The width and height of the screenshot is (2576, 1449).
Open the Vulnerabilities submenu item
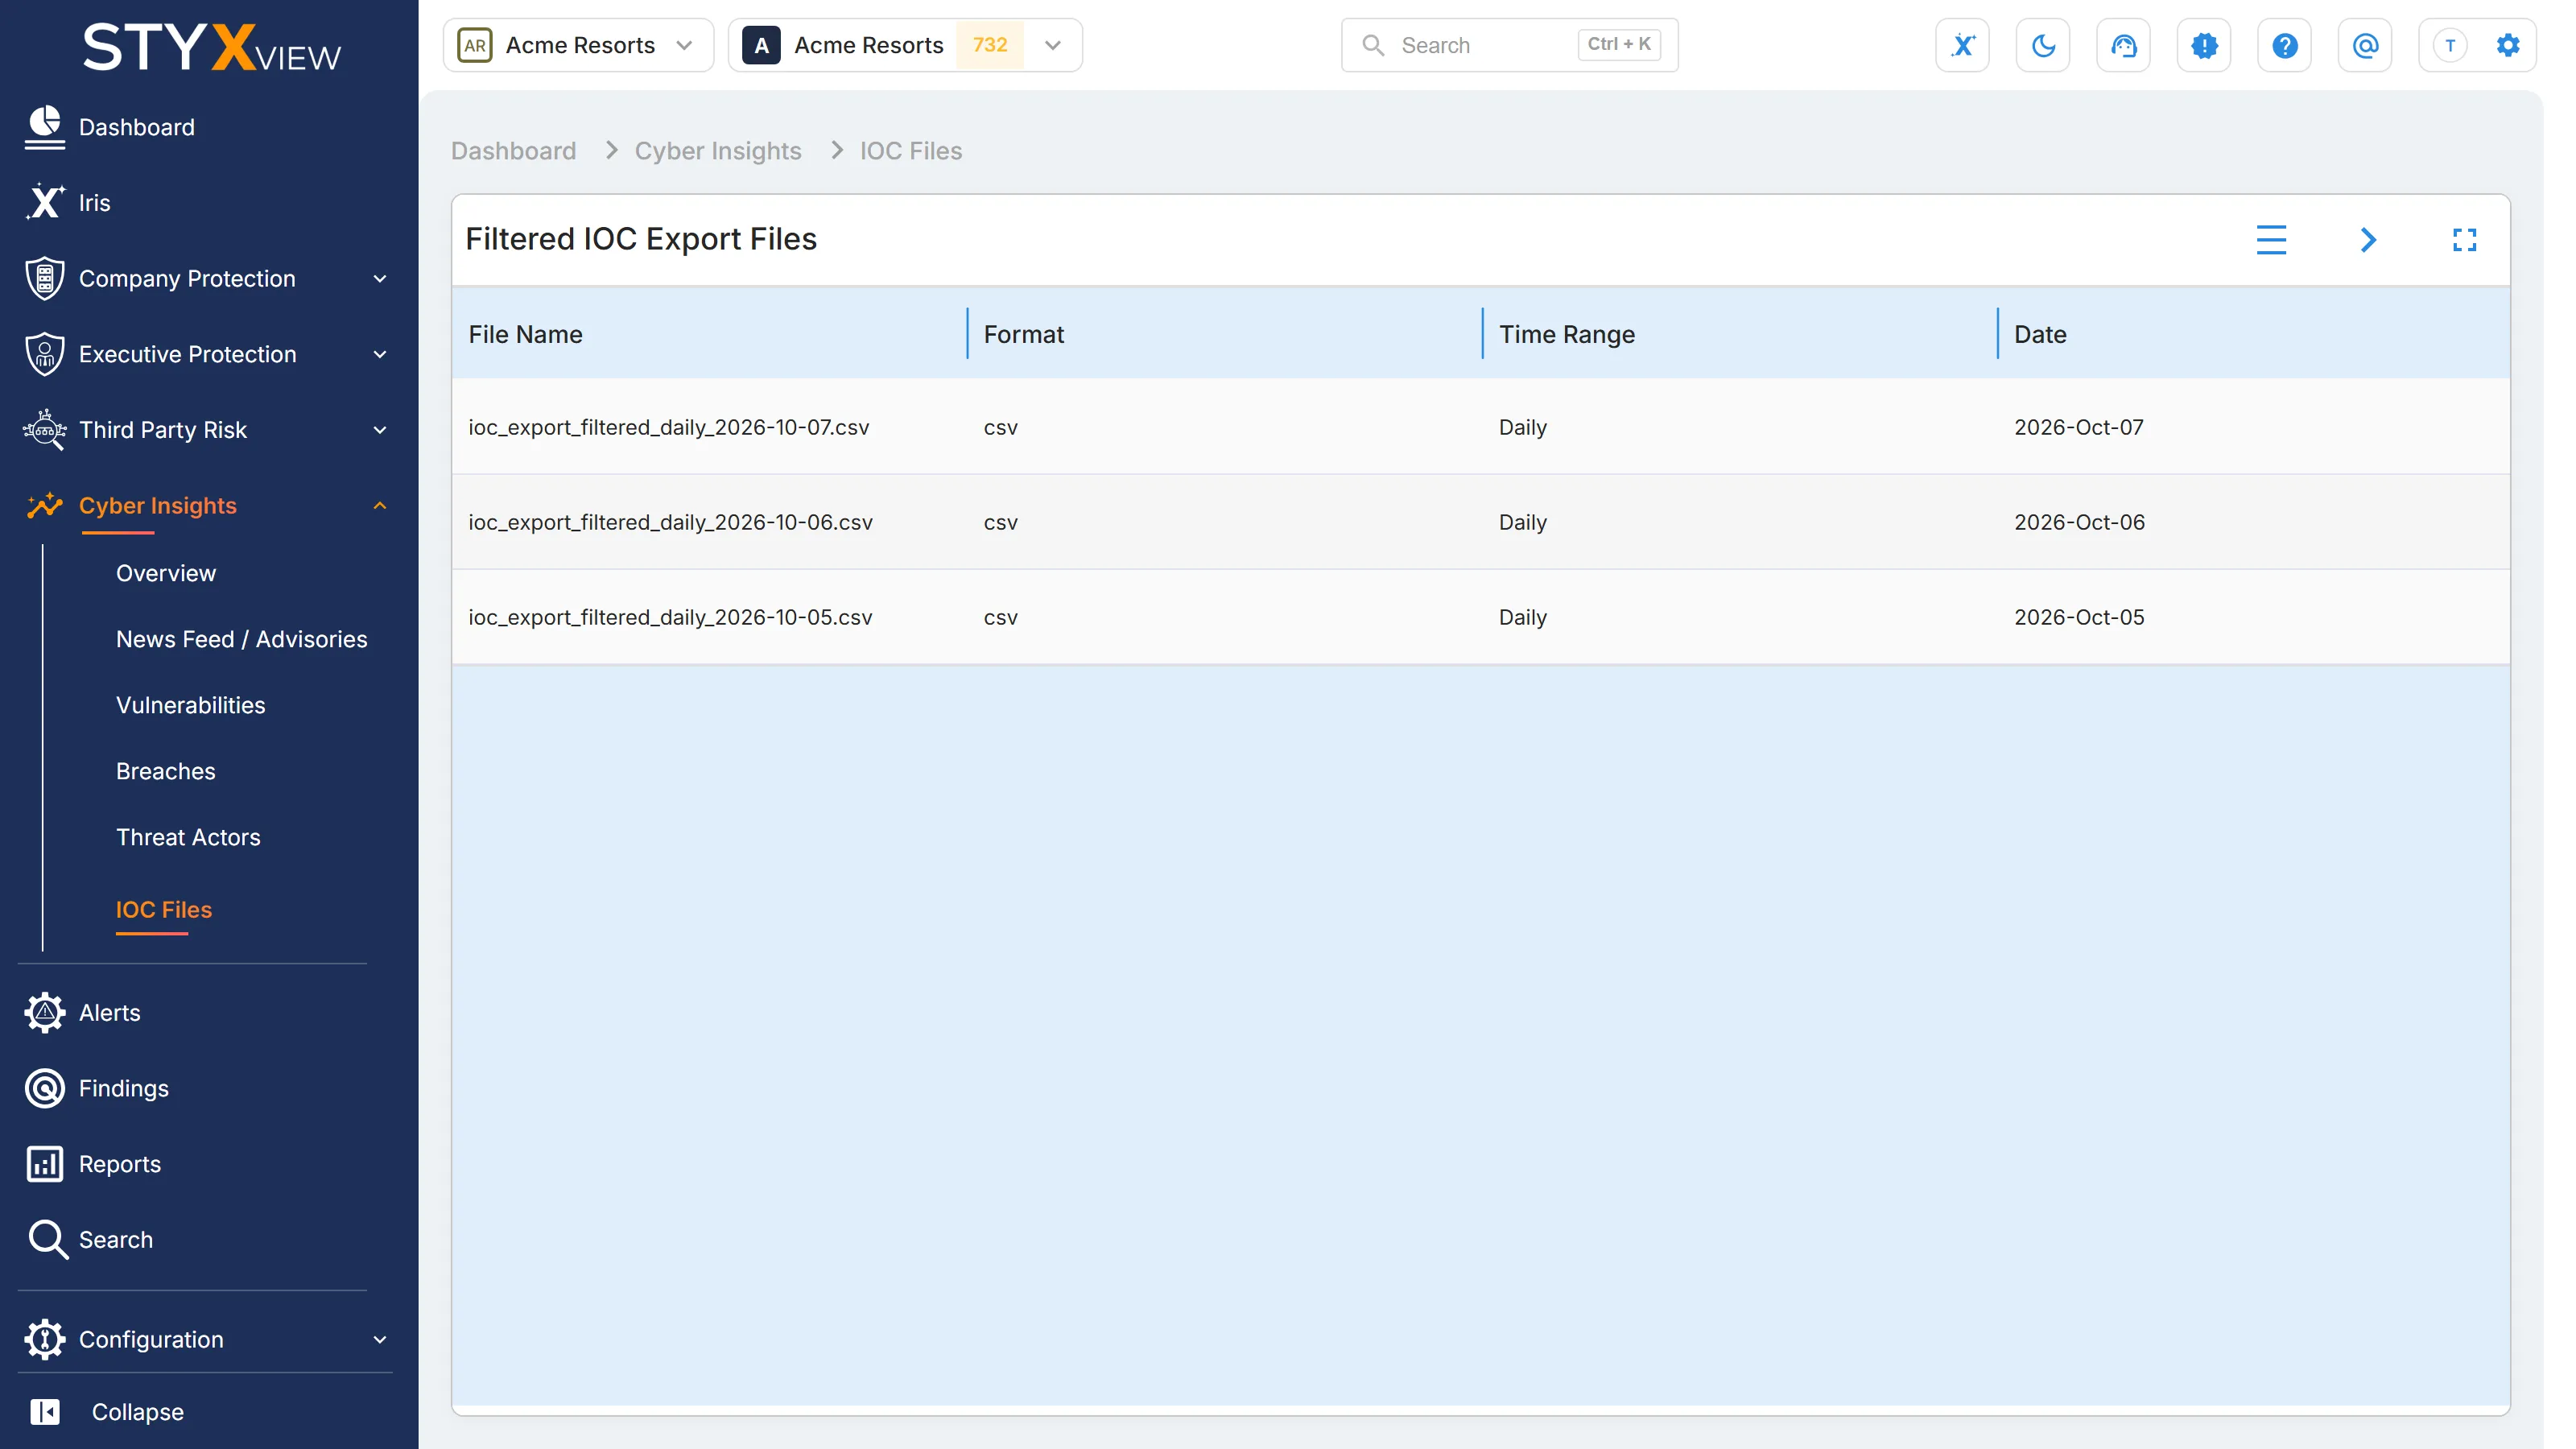point(191,705)
